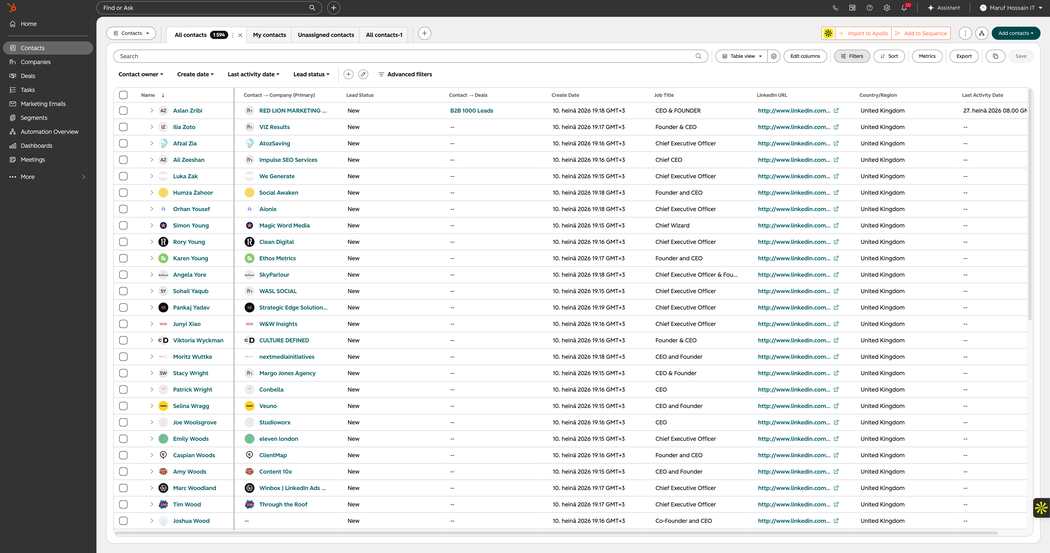Viewport: 1050px width, 553px height.
Task: Open the help icon in top bar
Action: tap(869, 8)
